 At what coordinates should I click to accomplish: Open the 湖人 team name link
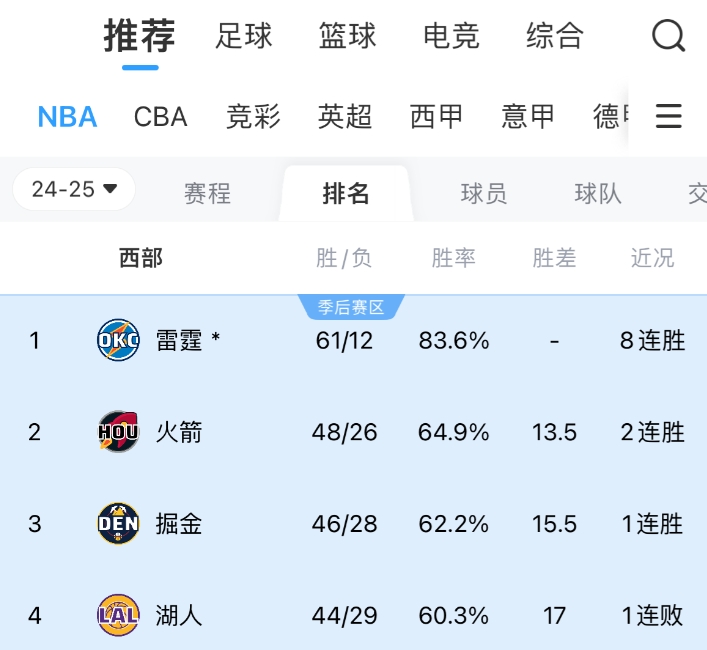(x=179, y=614)
